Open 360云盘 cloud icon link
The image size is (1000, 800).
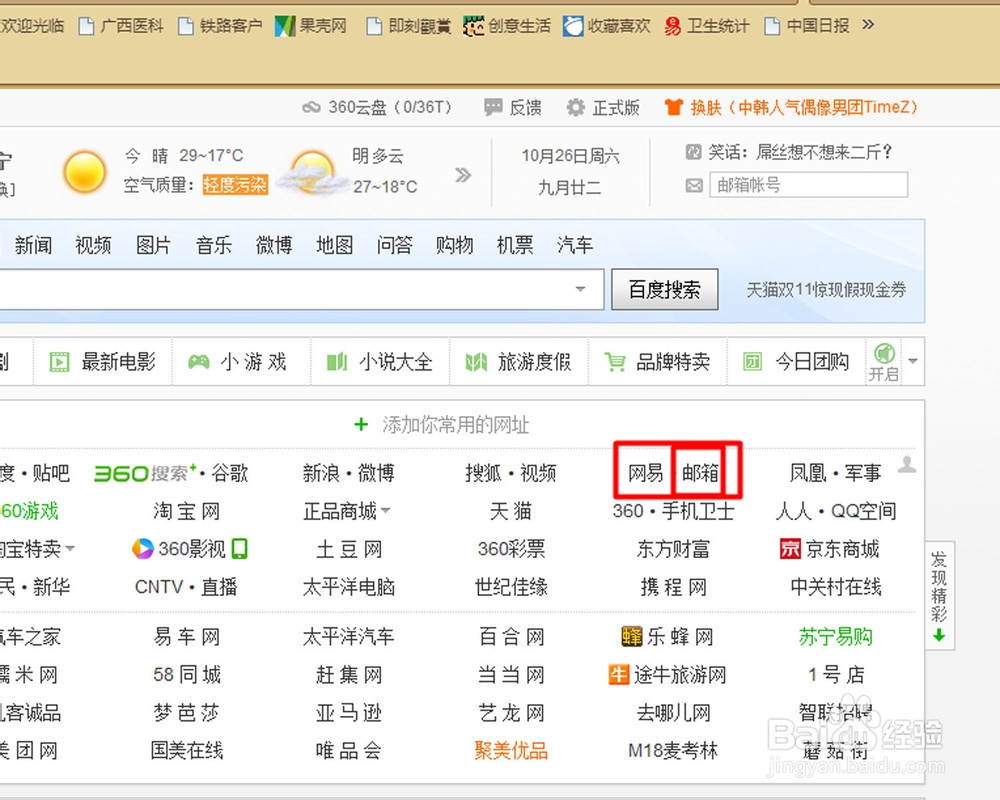(x=311, y=107)
